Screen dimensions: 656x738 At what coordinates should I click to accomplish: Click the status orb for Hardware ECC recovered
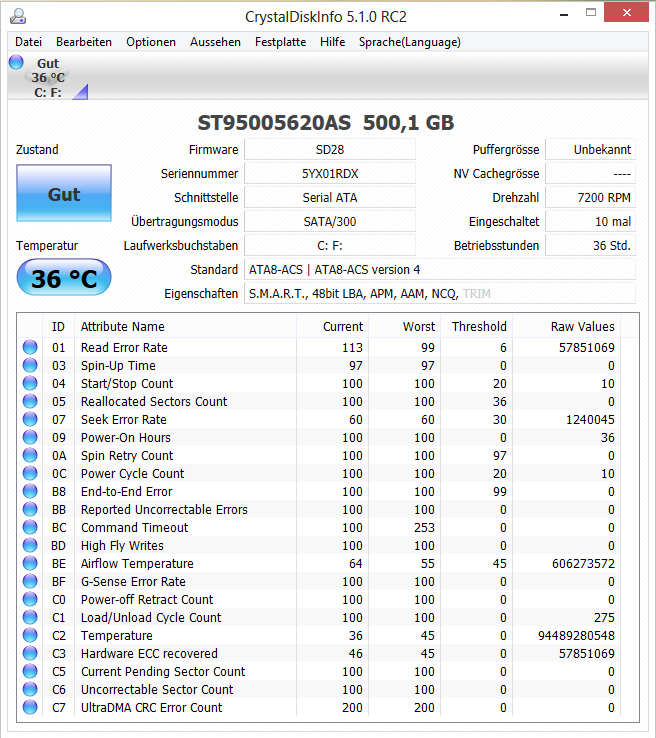[30, 653]
